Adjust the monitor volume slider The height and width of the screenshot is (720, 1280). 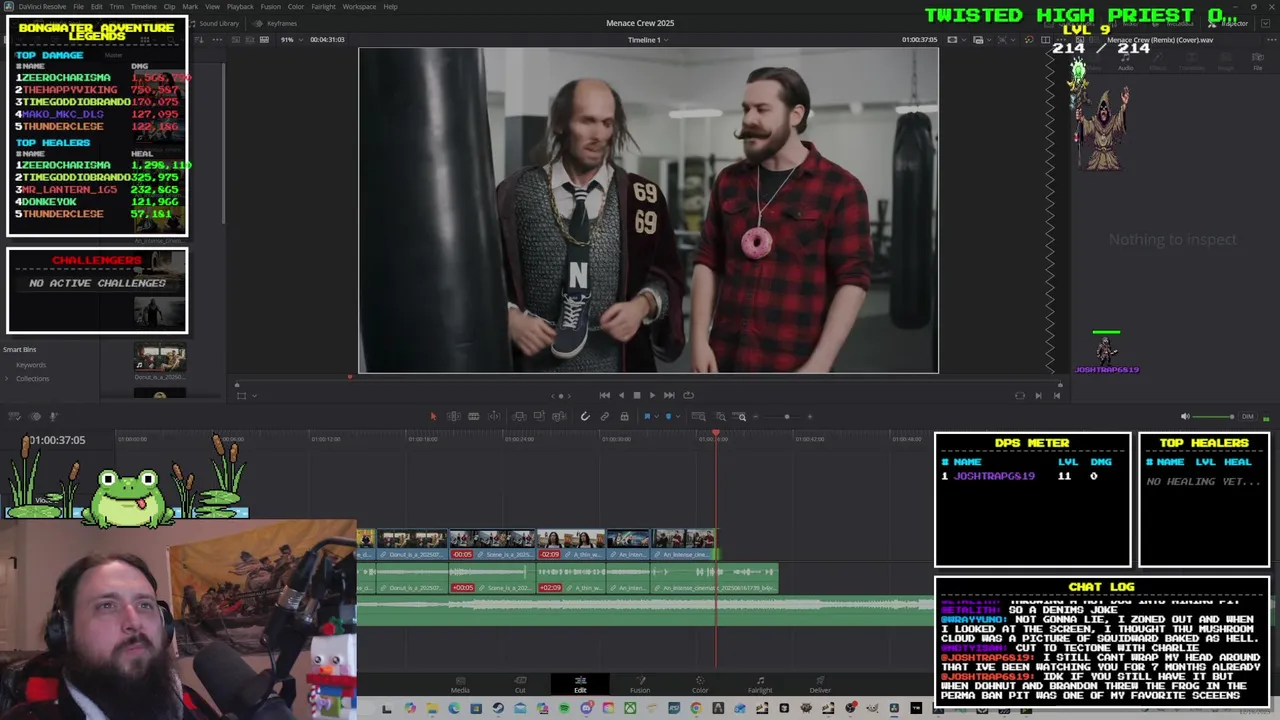coord(1213,416)
